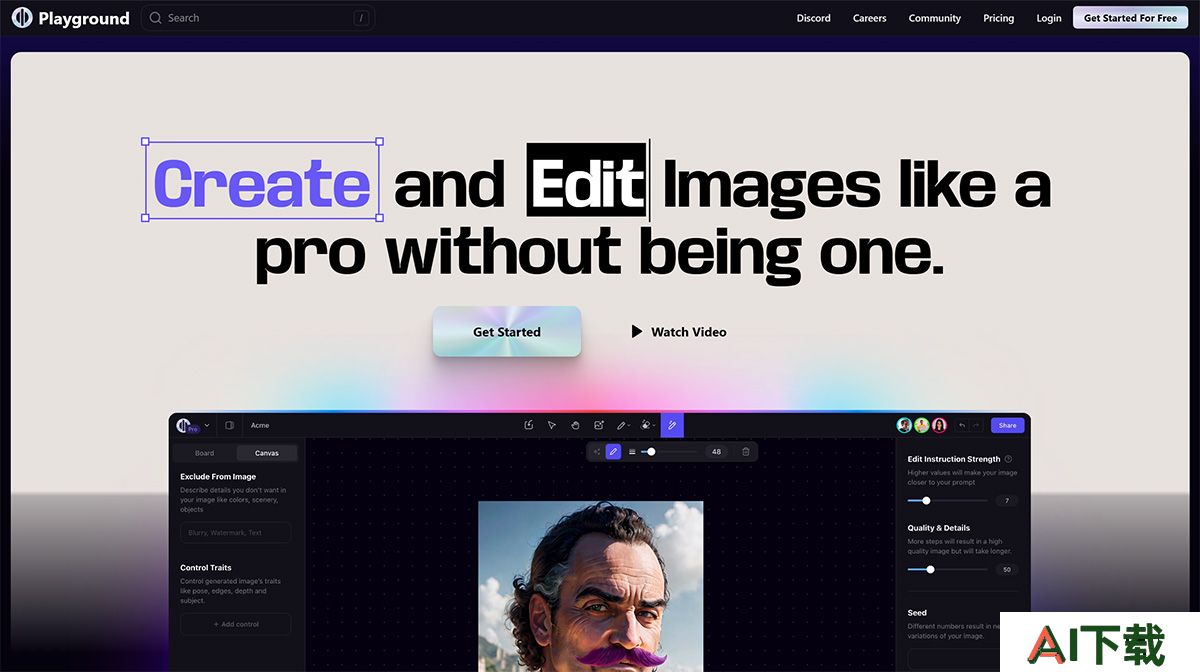Click the Playground logo icon in the site header
The image size is (1200, 672).
(x=21, y=18)
